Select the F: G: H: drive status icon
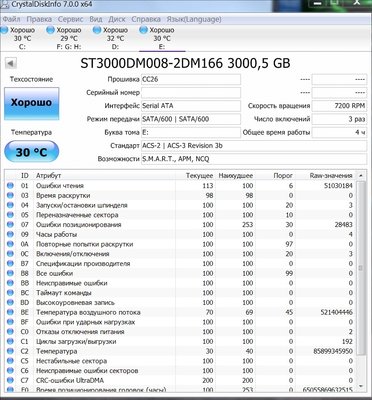 50,30
